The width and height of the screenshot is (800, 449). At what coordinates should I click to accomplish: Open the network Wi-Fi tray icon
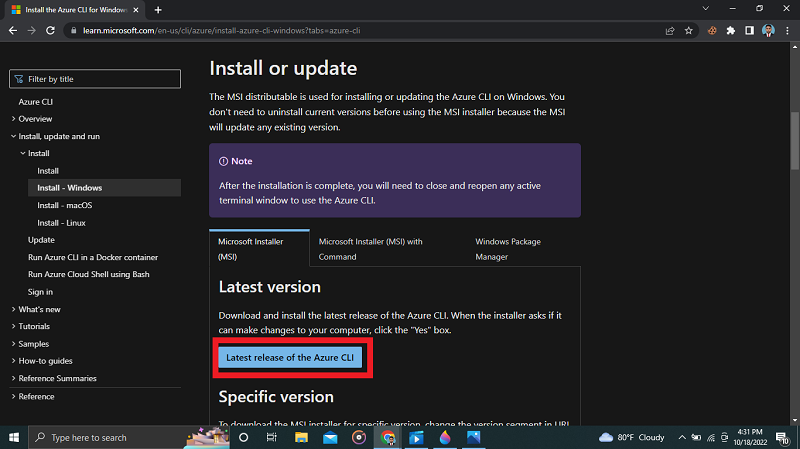pos(711,437)
